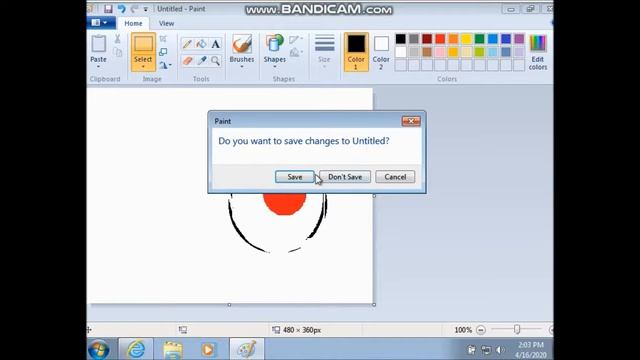
Task: Open the Windows Start orb
Action: pyautogui.click(x=99, y=350)
